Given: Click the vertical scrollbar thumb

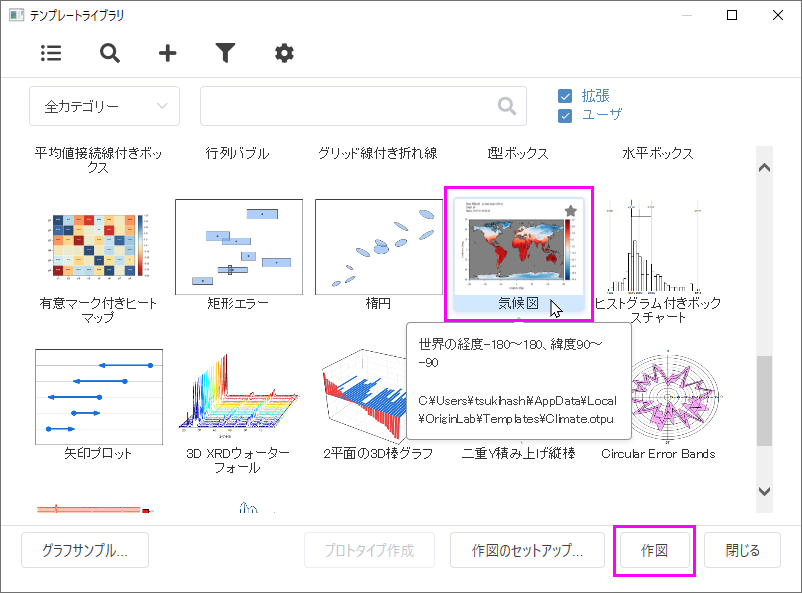Looking at the screenshot, I should (x=764, y=401).
